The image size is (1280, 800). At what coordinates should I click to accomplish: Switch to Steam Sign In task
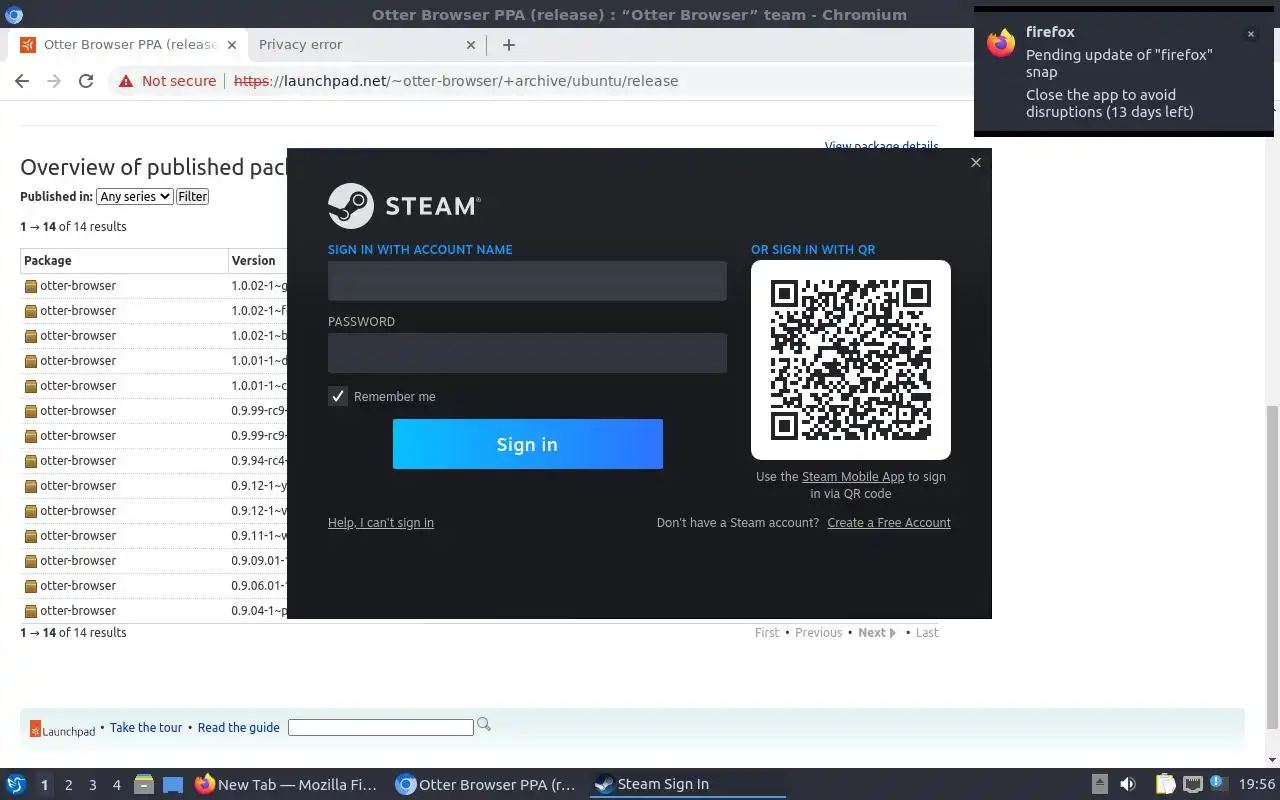686,785
